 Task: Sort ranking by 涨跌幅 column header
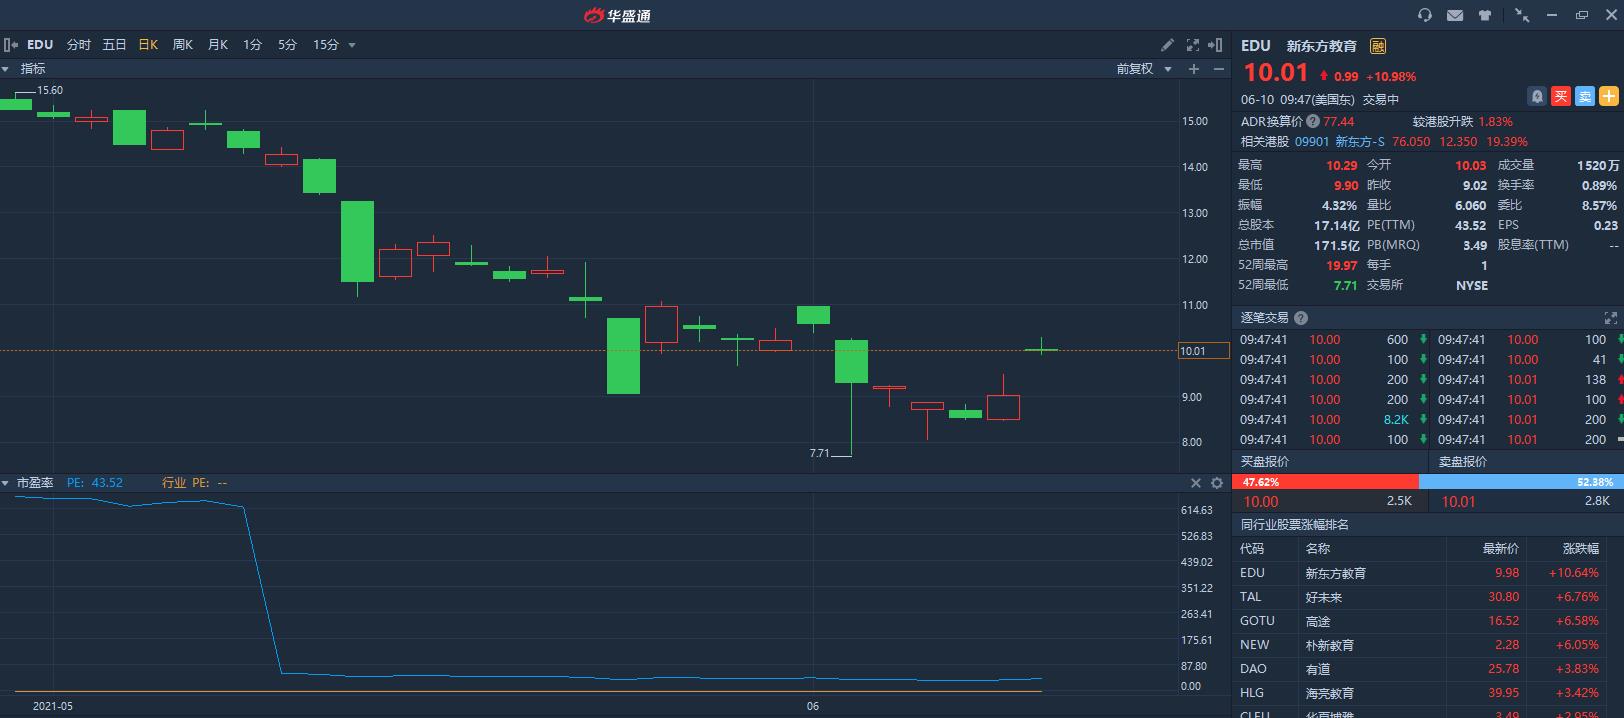1581,549
